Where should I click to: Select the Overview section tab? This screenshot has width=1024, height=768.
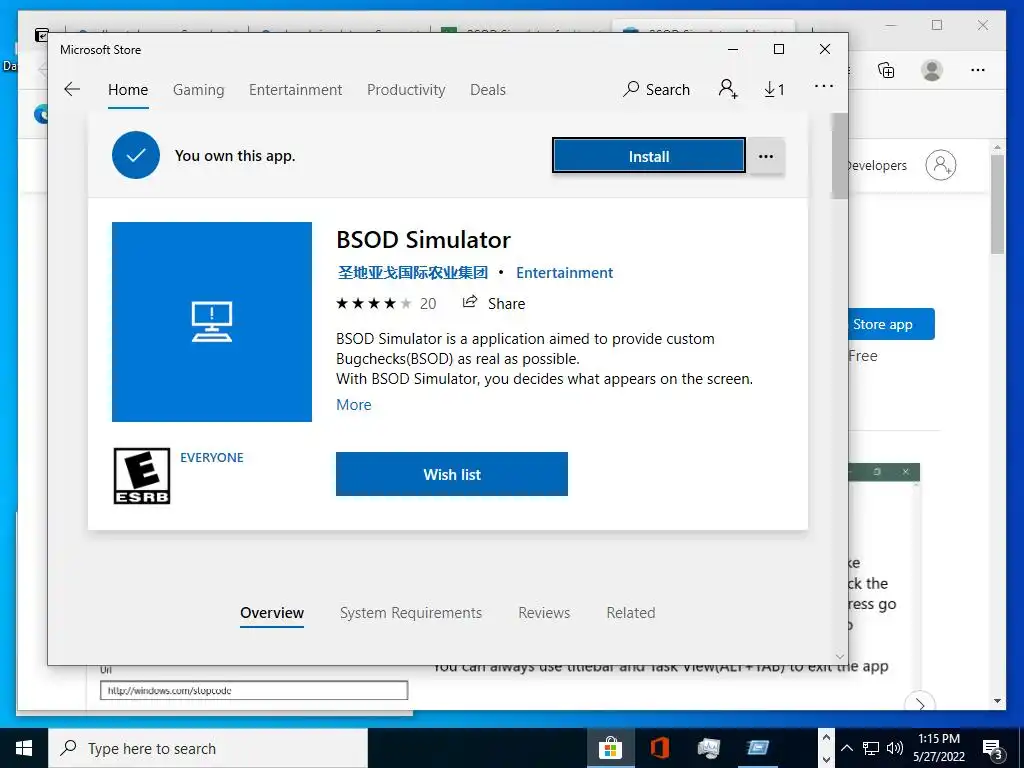[272, 613]
